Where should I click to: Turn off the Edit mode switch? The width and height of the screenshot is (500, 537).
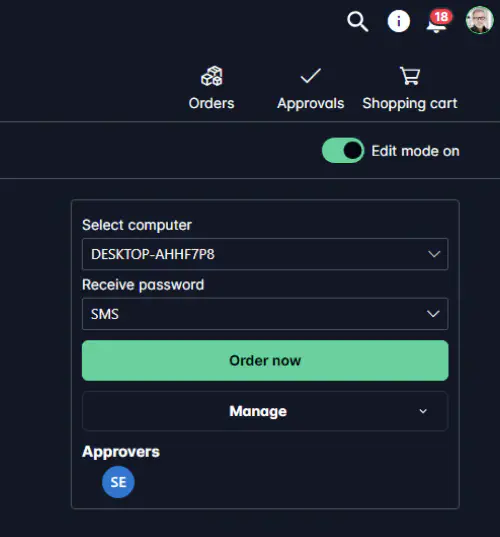(x=343, y=151)
